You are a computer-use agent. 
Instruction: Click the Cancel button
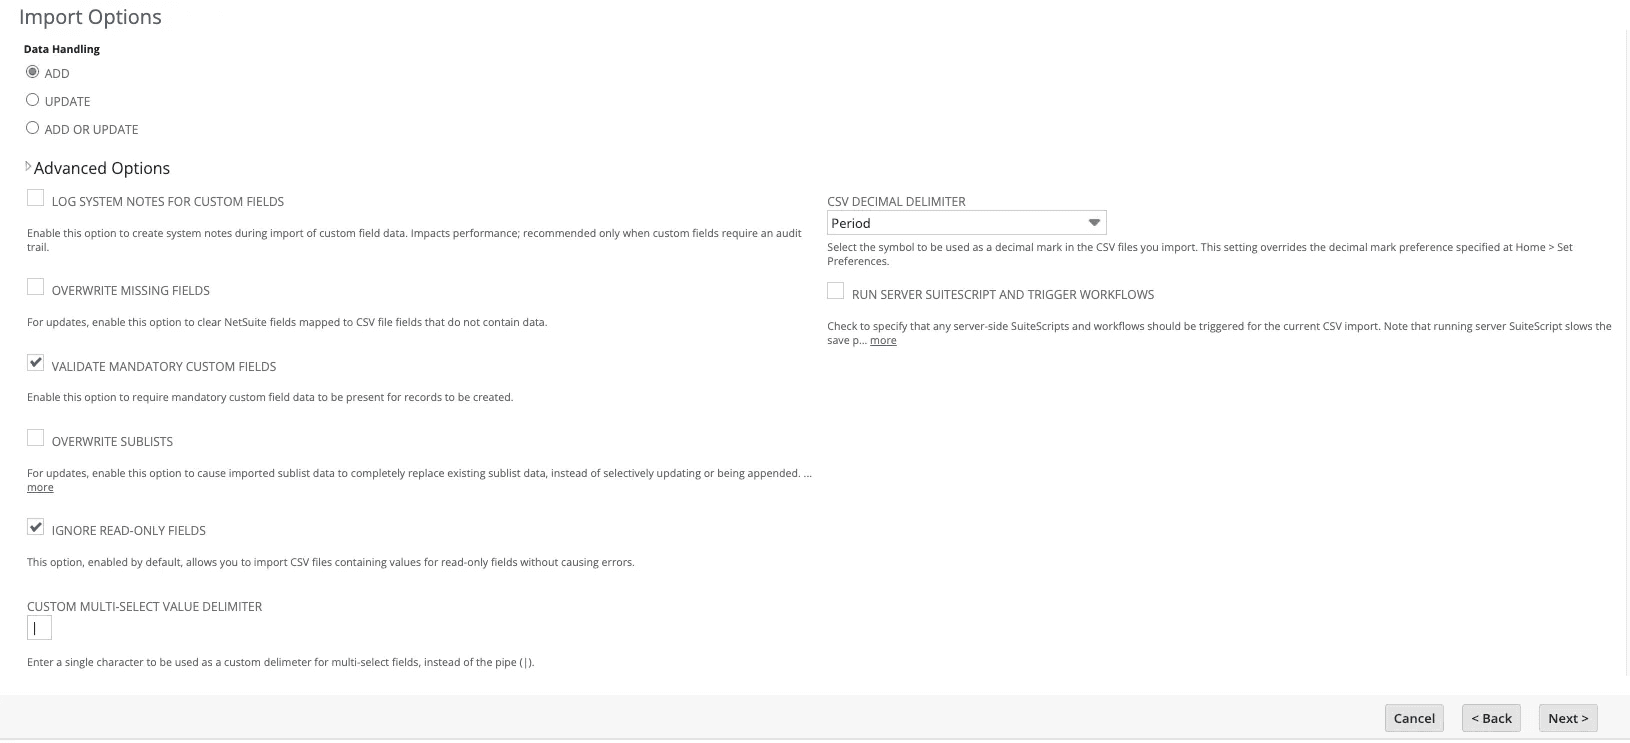click(1413, 717)
